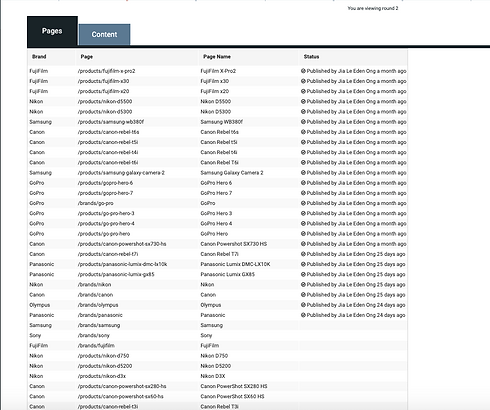Click the published icon for GoPro Hero 6
Screen dimensions: 490x410
(x=303, y=183)
